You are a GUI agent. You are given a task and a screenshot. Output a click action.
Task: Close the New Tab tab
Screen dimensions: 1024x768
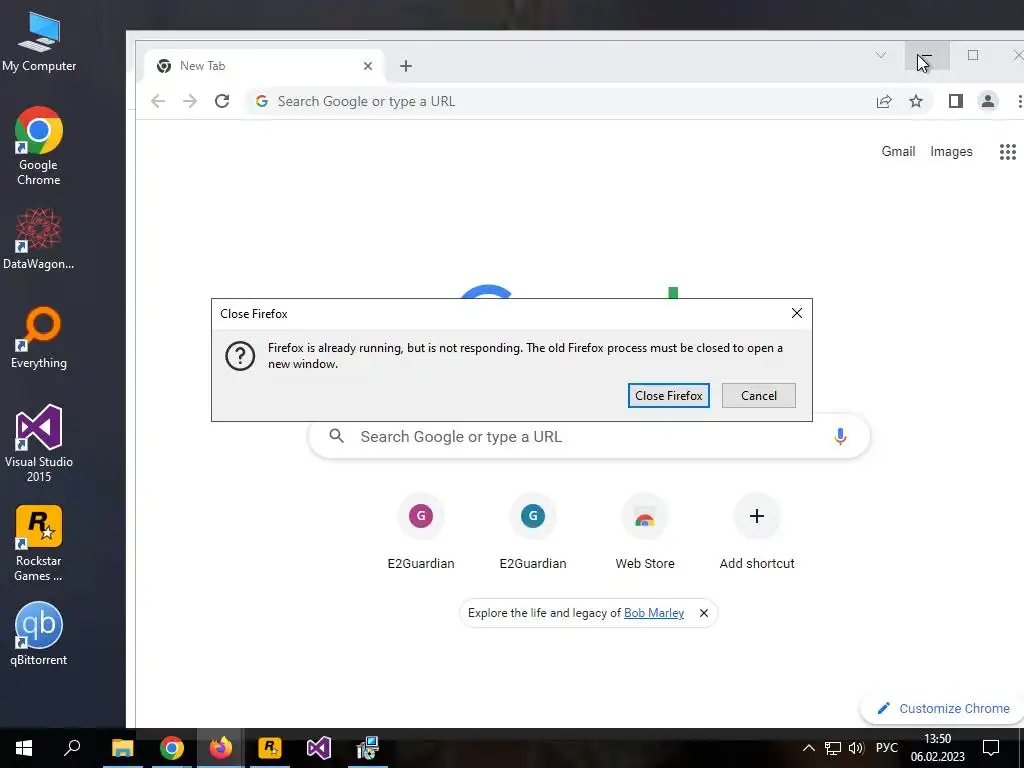click(368, 66)
